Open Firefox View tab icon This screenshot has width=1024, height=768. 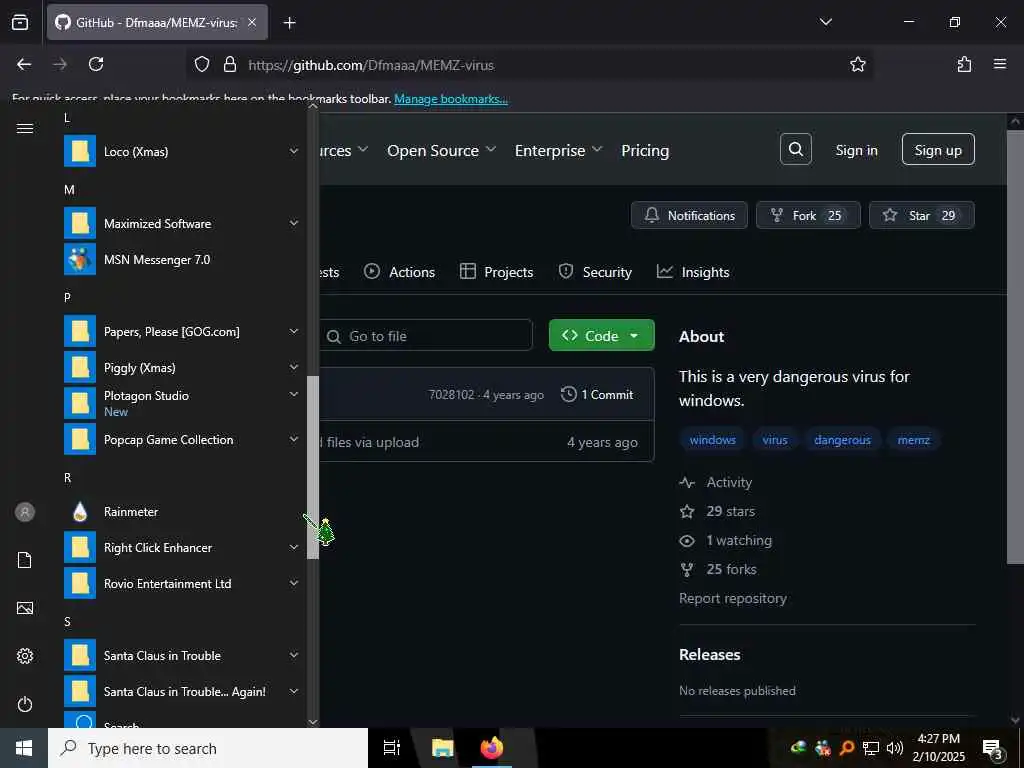tap(20, 22)
